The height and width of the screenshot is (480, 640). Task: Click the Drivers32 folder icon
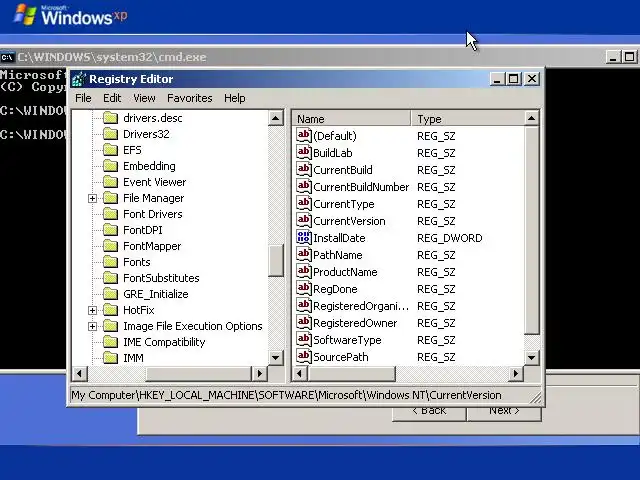[x=110, y=134]
